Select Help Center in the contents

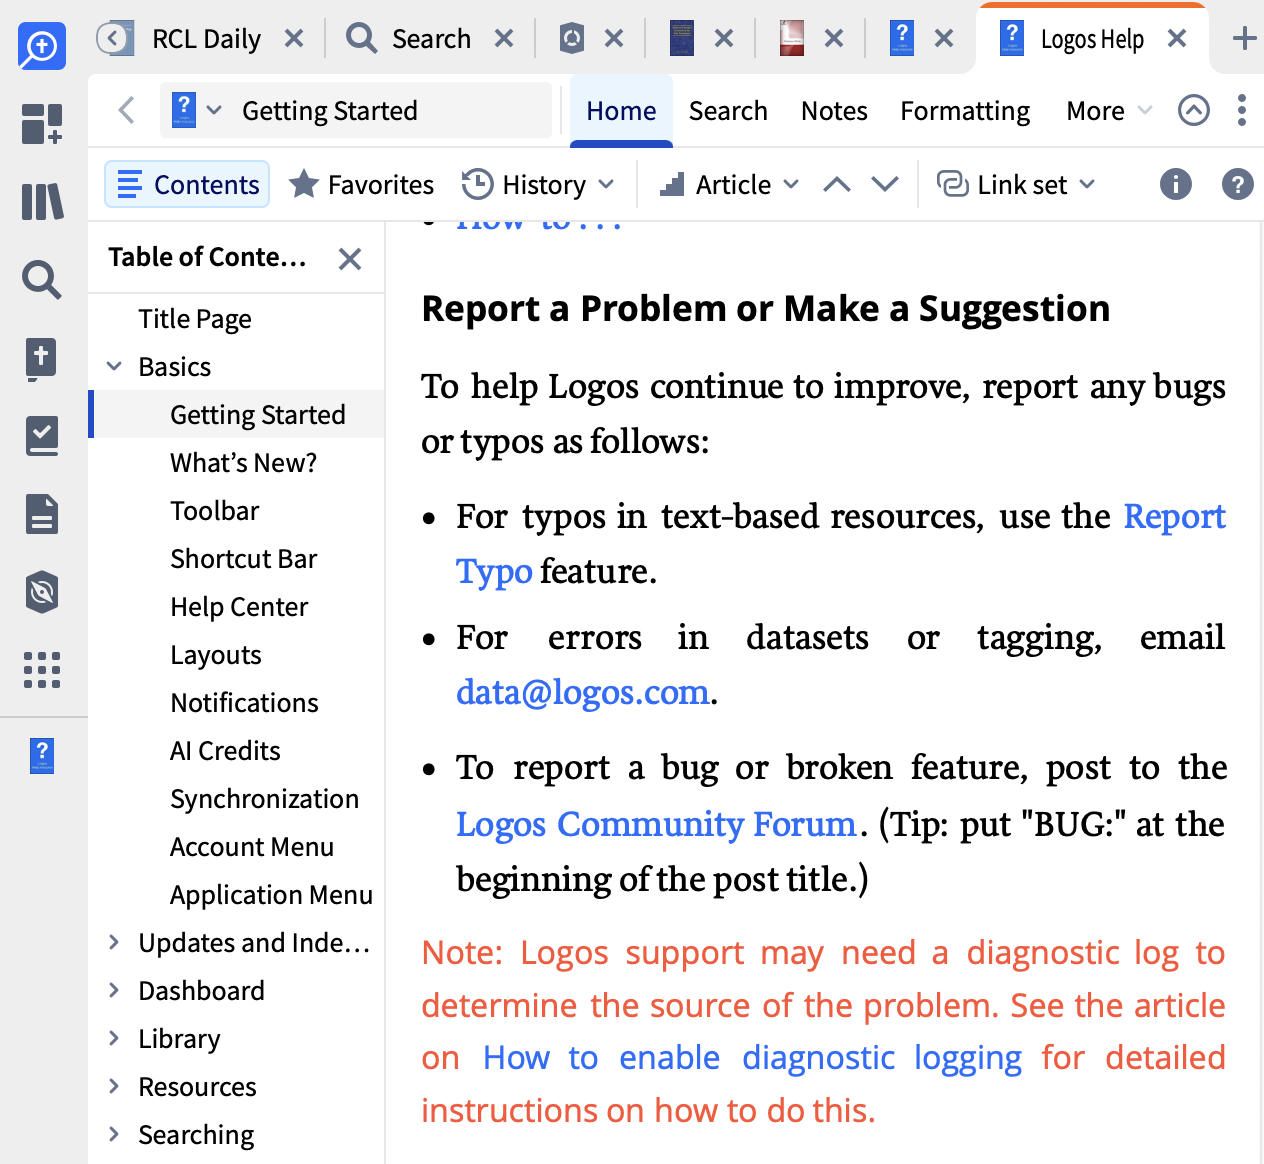click(x=239, y=607)
